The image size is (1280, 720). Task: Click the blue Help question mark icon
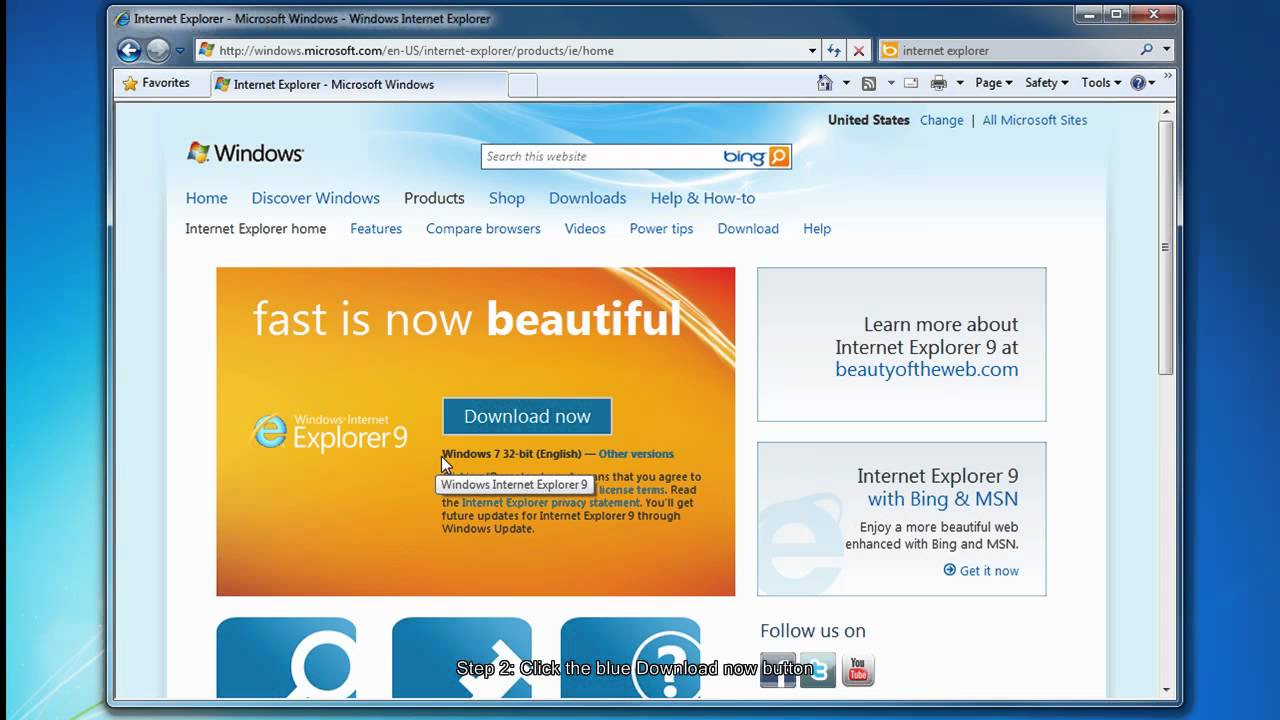click(x=1138, y=83)
